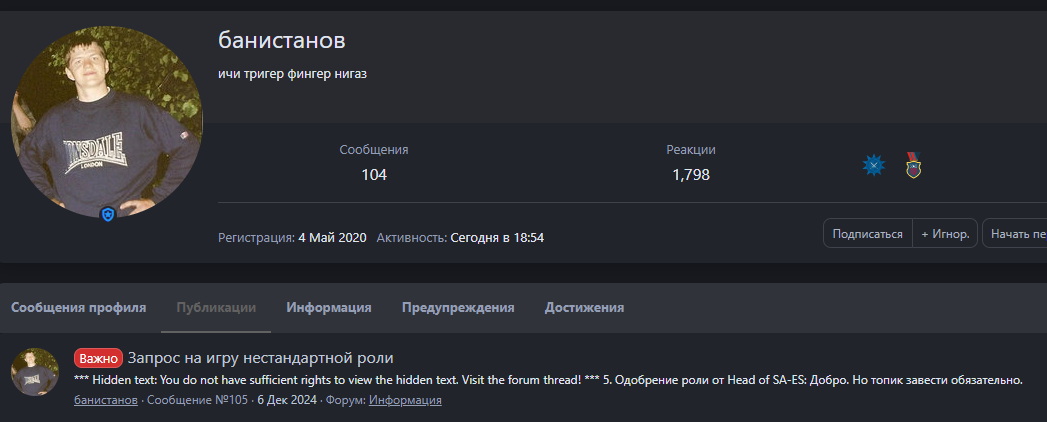Click the blue spiky star badge icon
Viewport: 1047px width, 422px height.
[874, 166]
